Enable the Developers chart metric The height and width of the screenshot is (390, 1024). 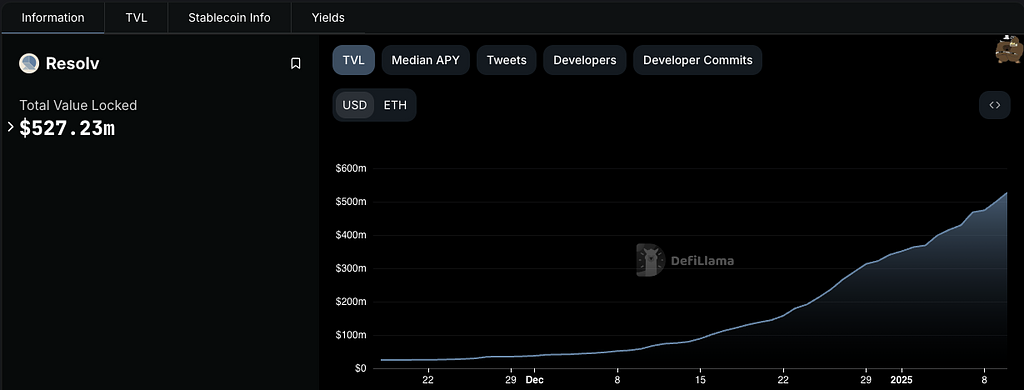click(x=584, y=60)
